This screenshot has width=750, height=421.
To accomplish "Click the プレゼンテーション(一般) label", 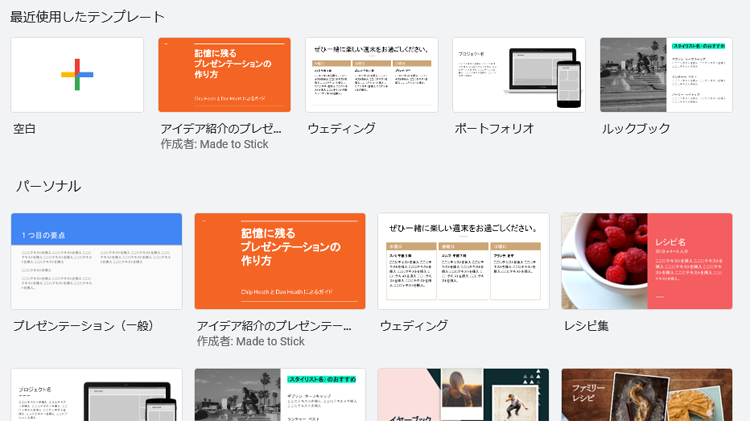I will tap(84, 326).
